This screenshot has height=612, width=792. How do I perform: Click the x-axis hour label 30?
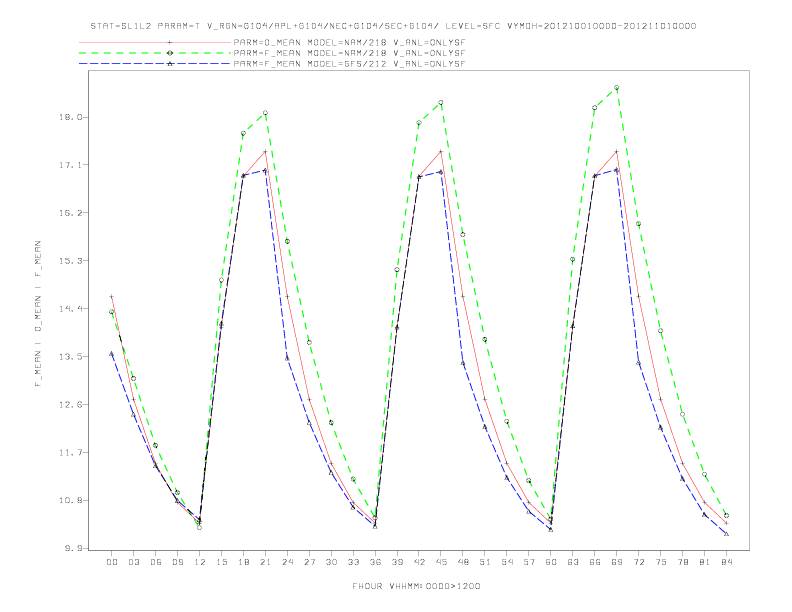click(331, 562)
